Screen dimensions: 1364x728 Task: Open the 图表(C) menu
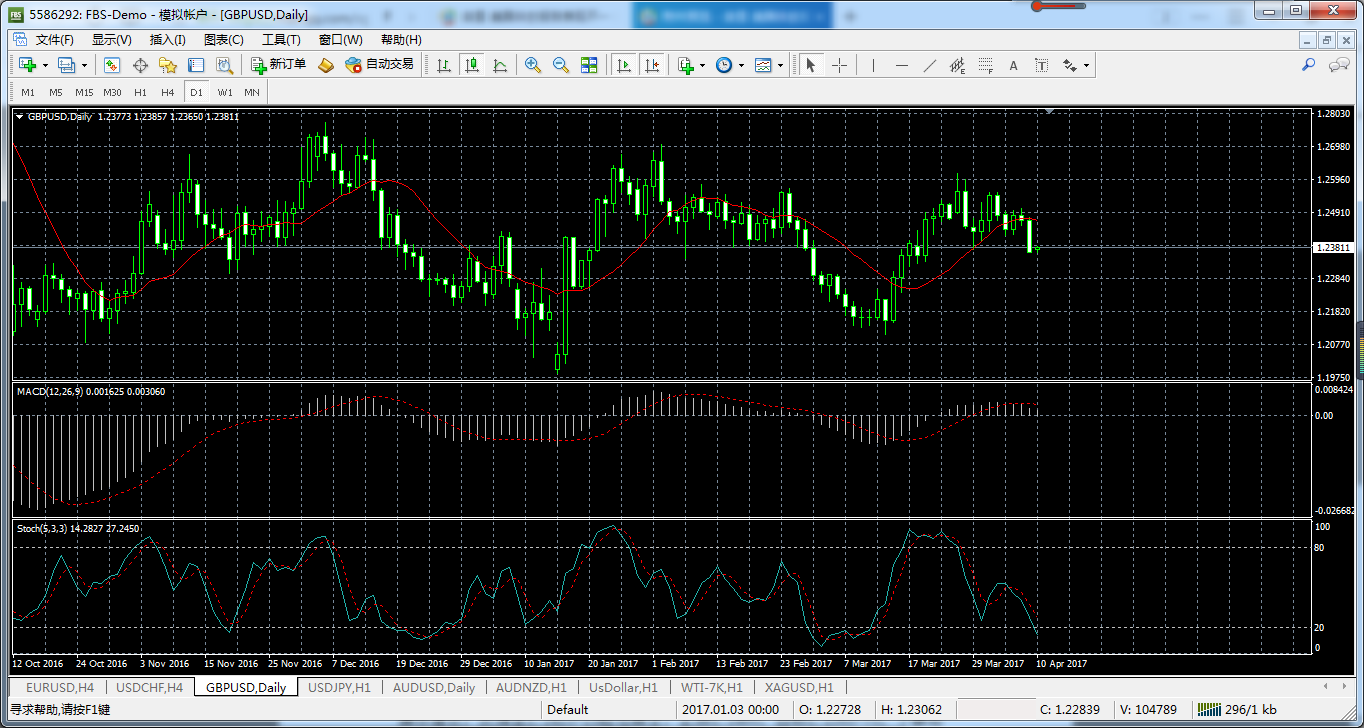[x=223, y=40]
